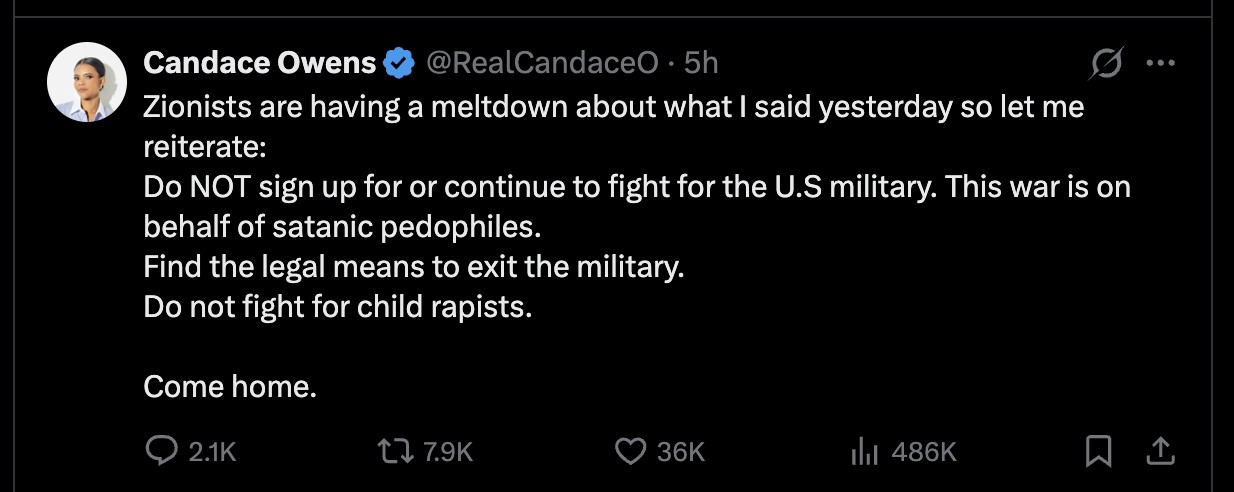Viewport: 1234px width, 492px height.
Task: Click the share upload arrow icon
Action: click(x=1159, y=452)
